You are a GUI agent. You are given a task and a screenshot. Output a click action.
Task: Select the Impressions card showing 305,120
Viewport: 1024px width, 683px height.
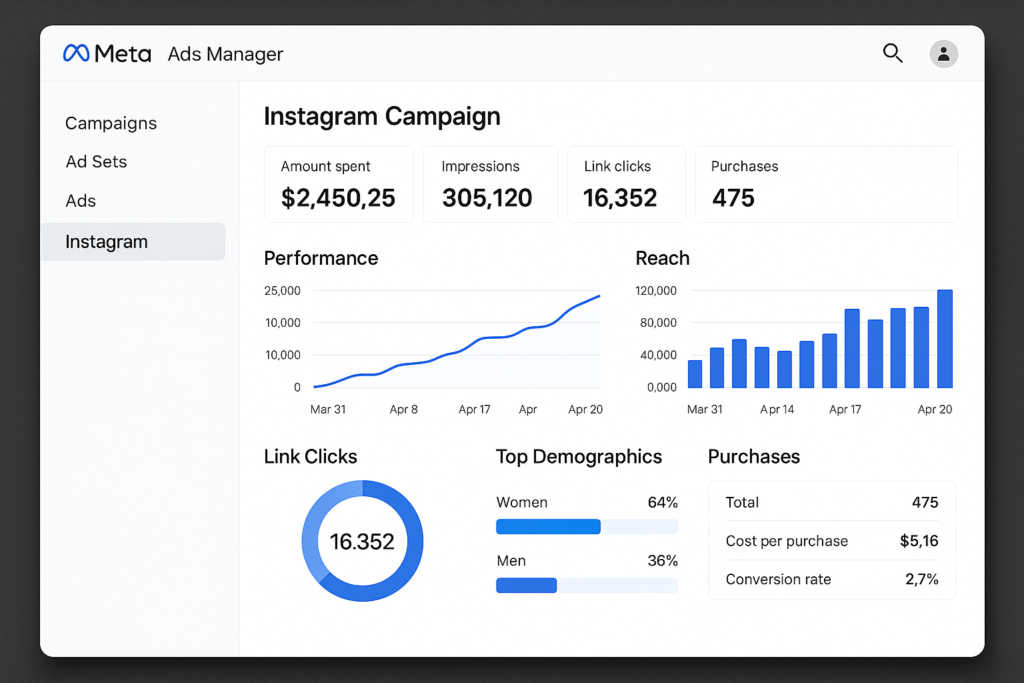(x=489, y=184)
